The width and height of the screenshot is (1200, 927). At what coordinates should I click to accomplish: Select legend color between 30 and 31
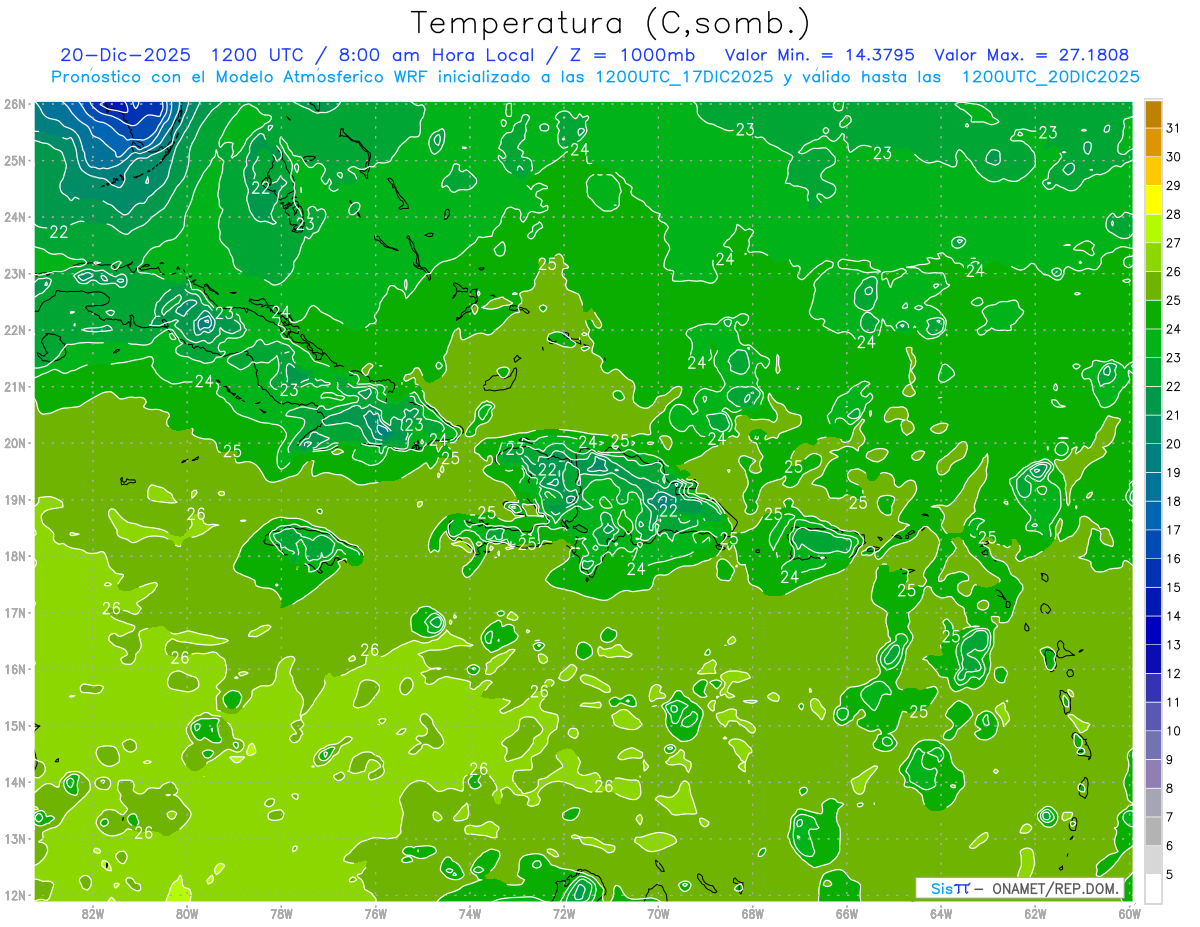coord(1153,143)
